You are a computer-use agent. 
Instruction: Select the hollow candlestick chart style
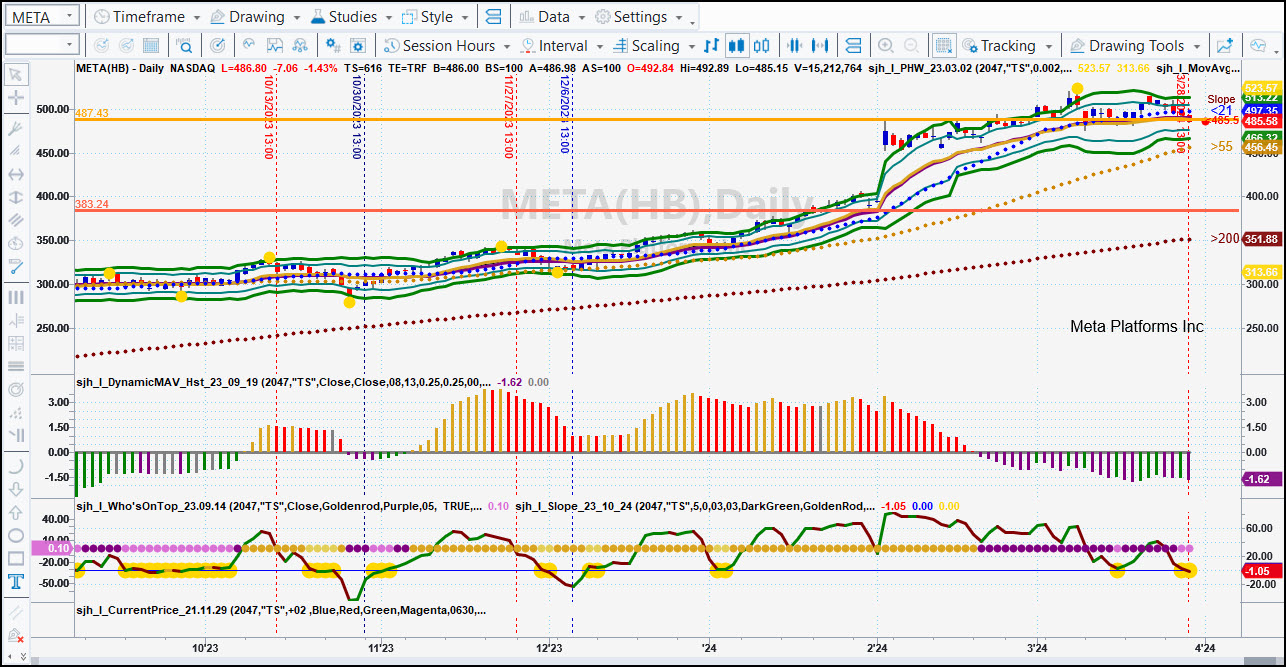[x=762, y=45]
